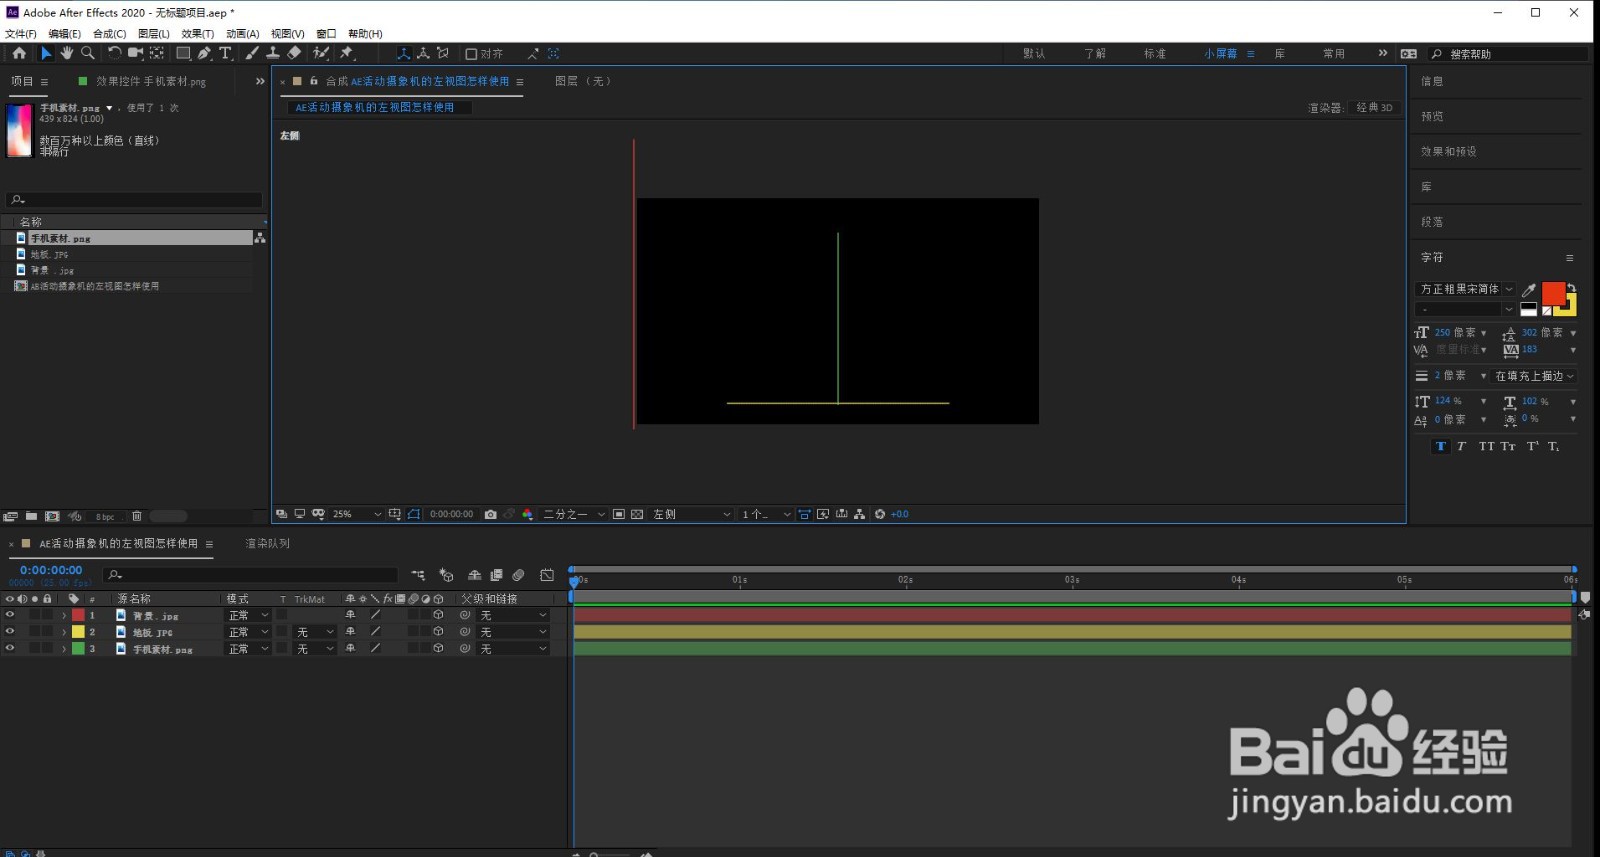Image resolution: width=1600 pixels, height=857 pixels.
Task: Select the Pen tool
Action: 204,53
